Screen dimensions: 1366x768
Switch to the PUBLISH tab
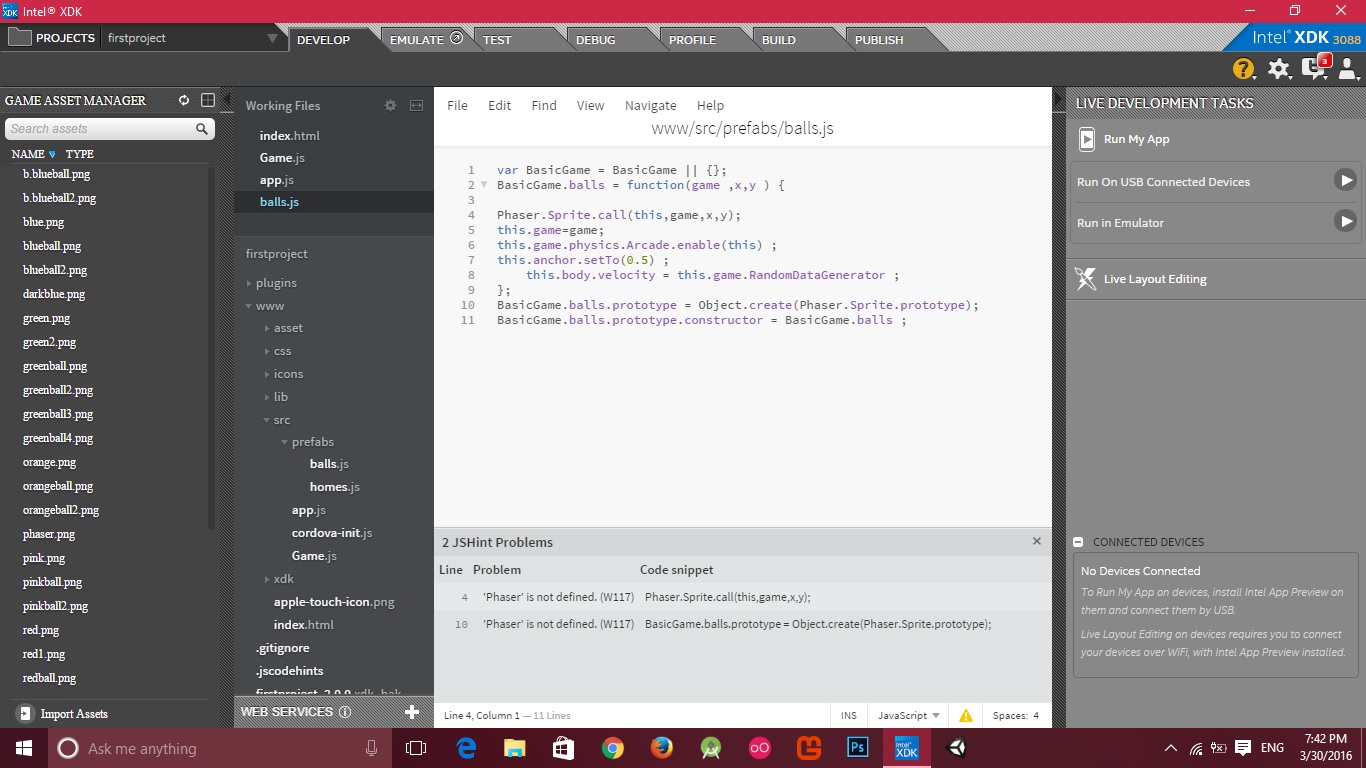pos(879,40)
